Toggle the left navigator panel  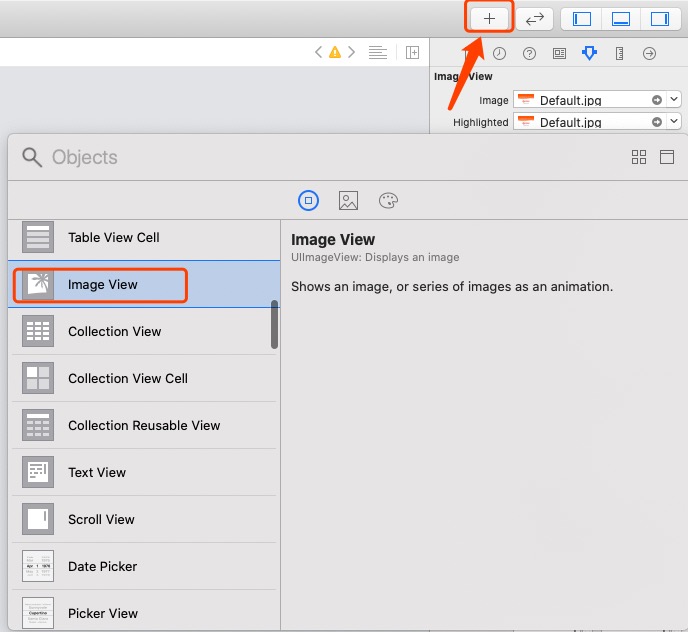point(582,18)
